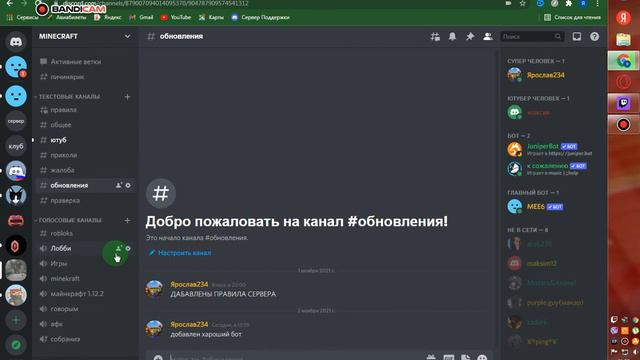640x360 pixels.
Task: Open the explore public servers compass icon
Action: (16, 345)
